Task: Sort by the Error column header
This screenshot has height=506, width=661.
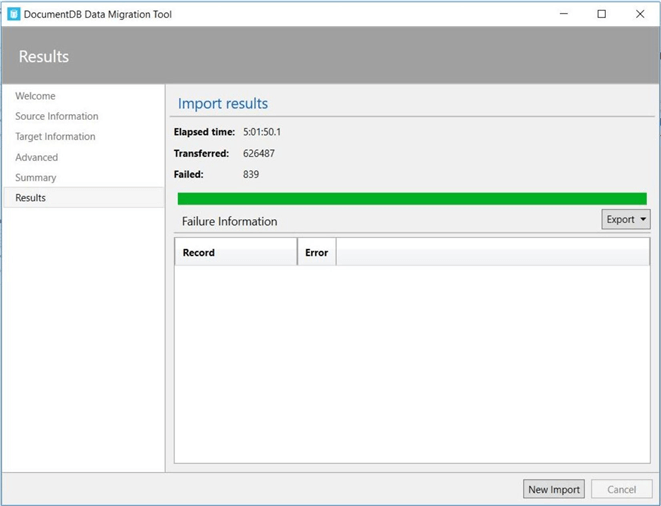Action: (x=317, y=252)
